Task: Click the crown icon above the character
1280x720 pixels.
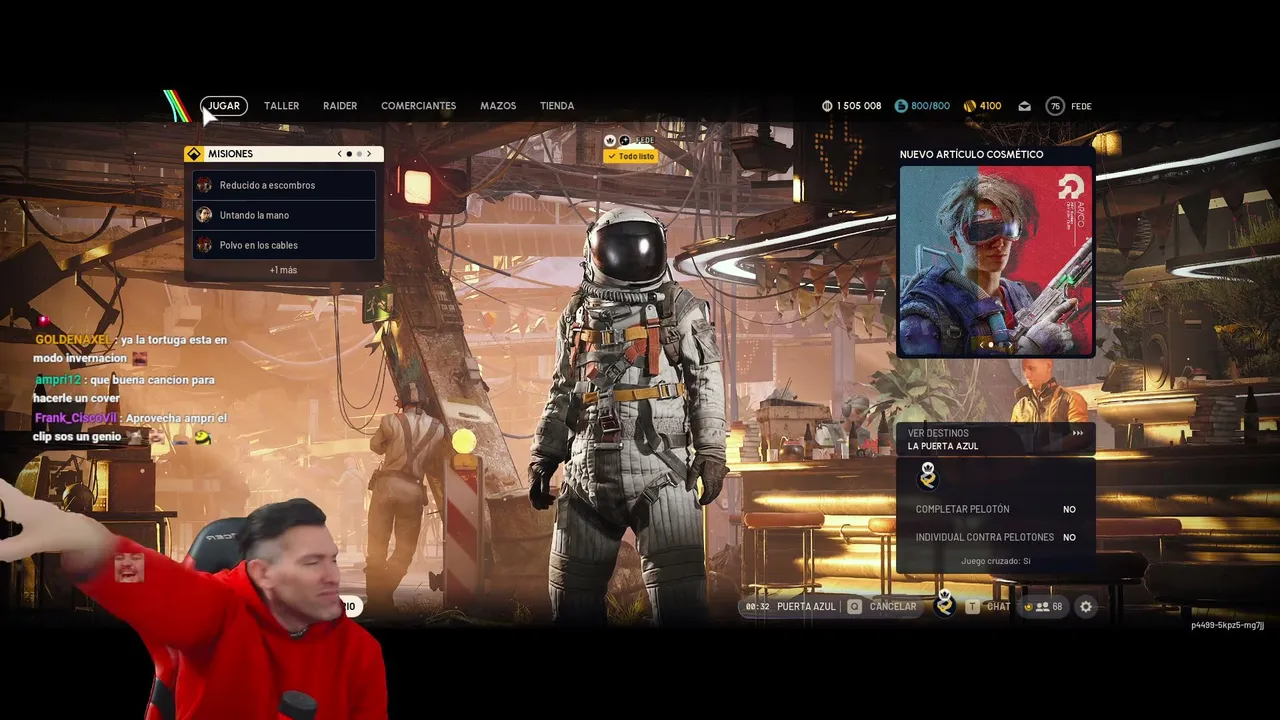Action: [610, 140]
